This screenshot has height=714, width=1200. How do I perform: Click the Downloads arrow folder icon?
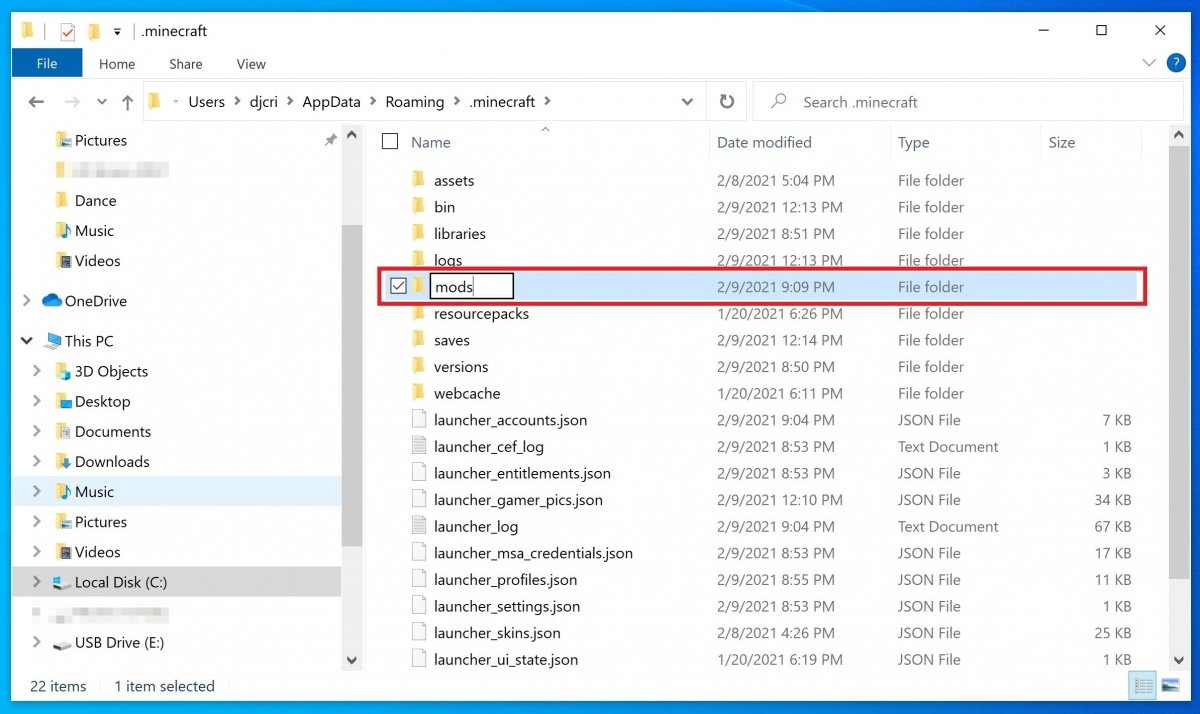click(x=62, y=461)
